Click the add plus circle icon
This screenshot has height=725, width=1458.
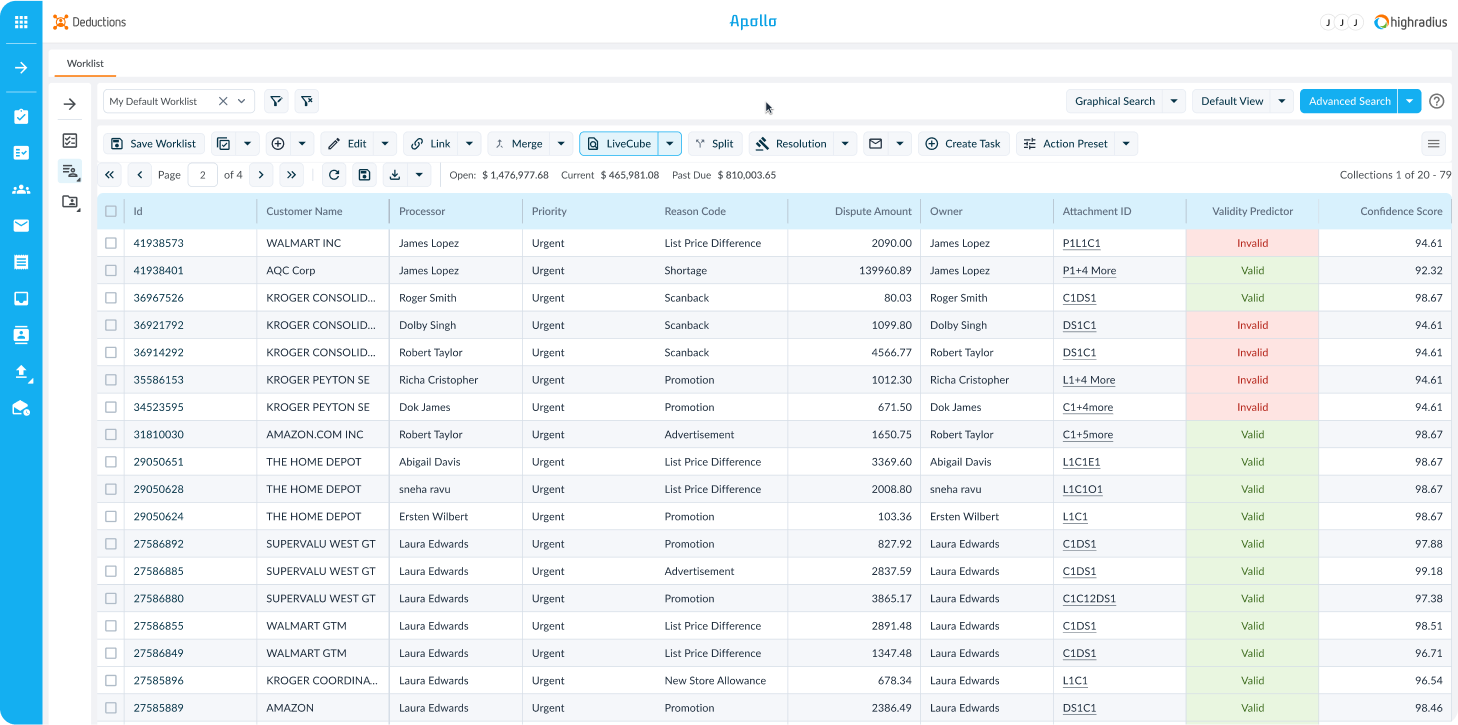click(278, 144)
